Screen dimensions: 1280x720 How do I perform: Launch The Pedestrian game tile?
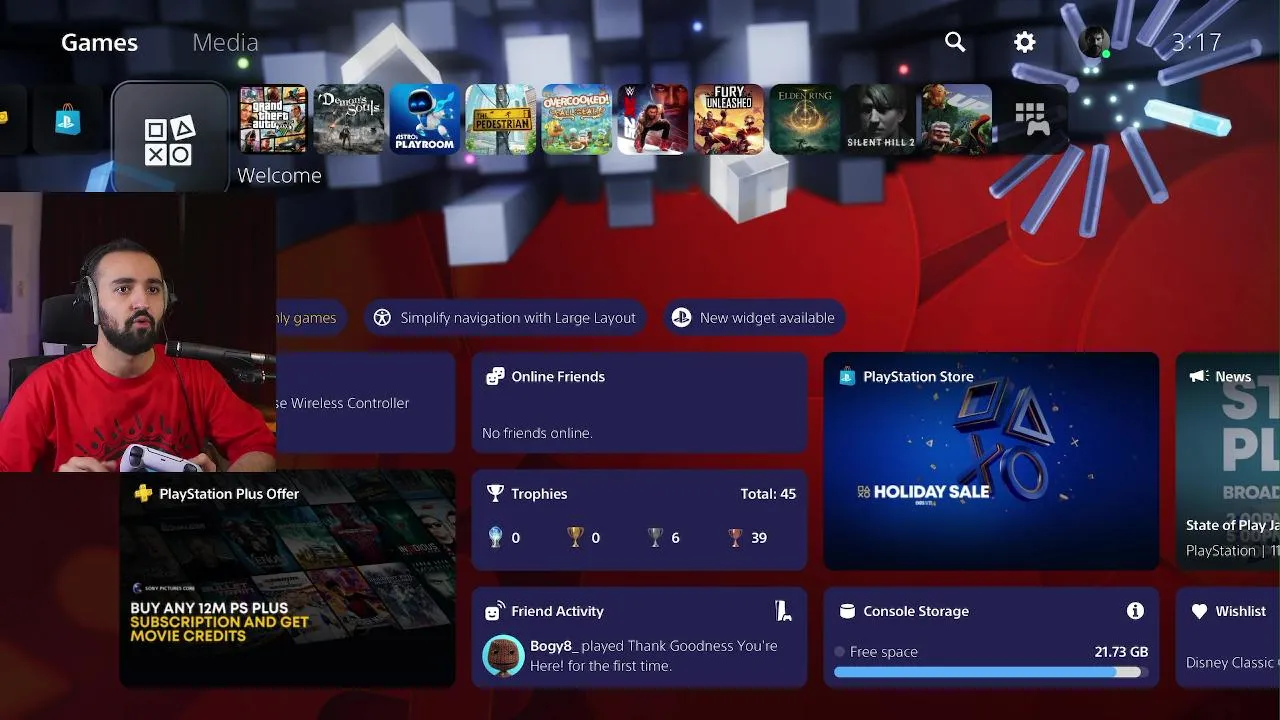coord(501,119)
